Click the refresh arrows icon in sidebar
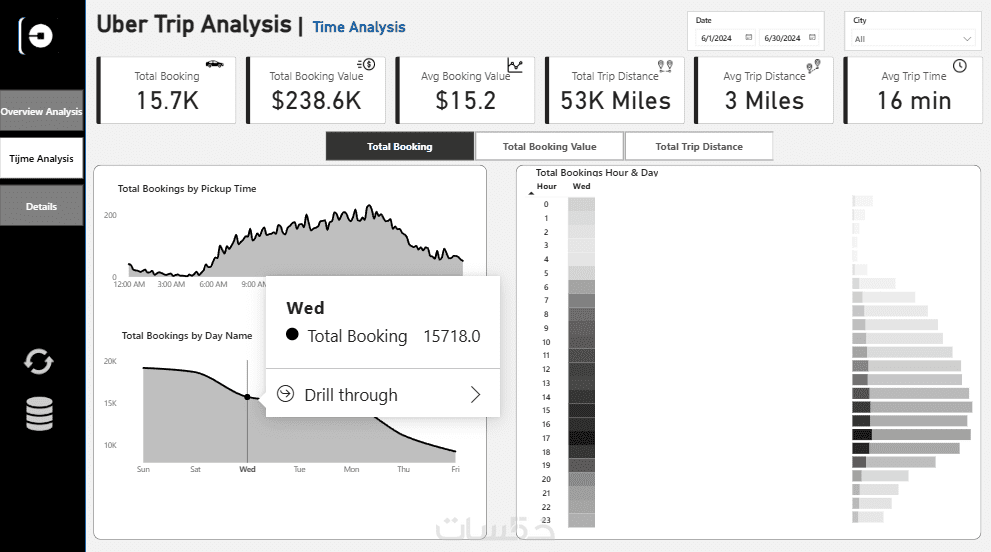 39,362
